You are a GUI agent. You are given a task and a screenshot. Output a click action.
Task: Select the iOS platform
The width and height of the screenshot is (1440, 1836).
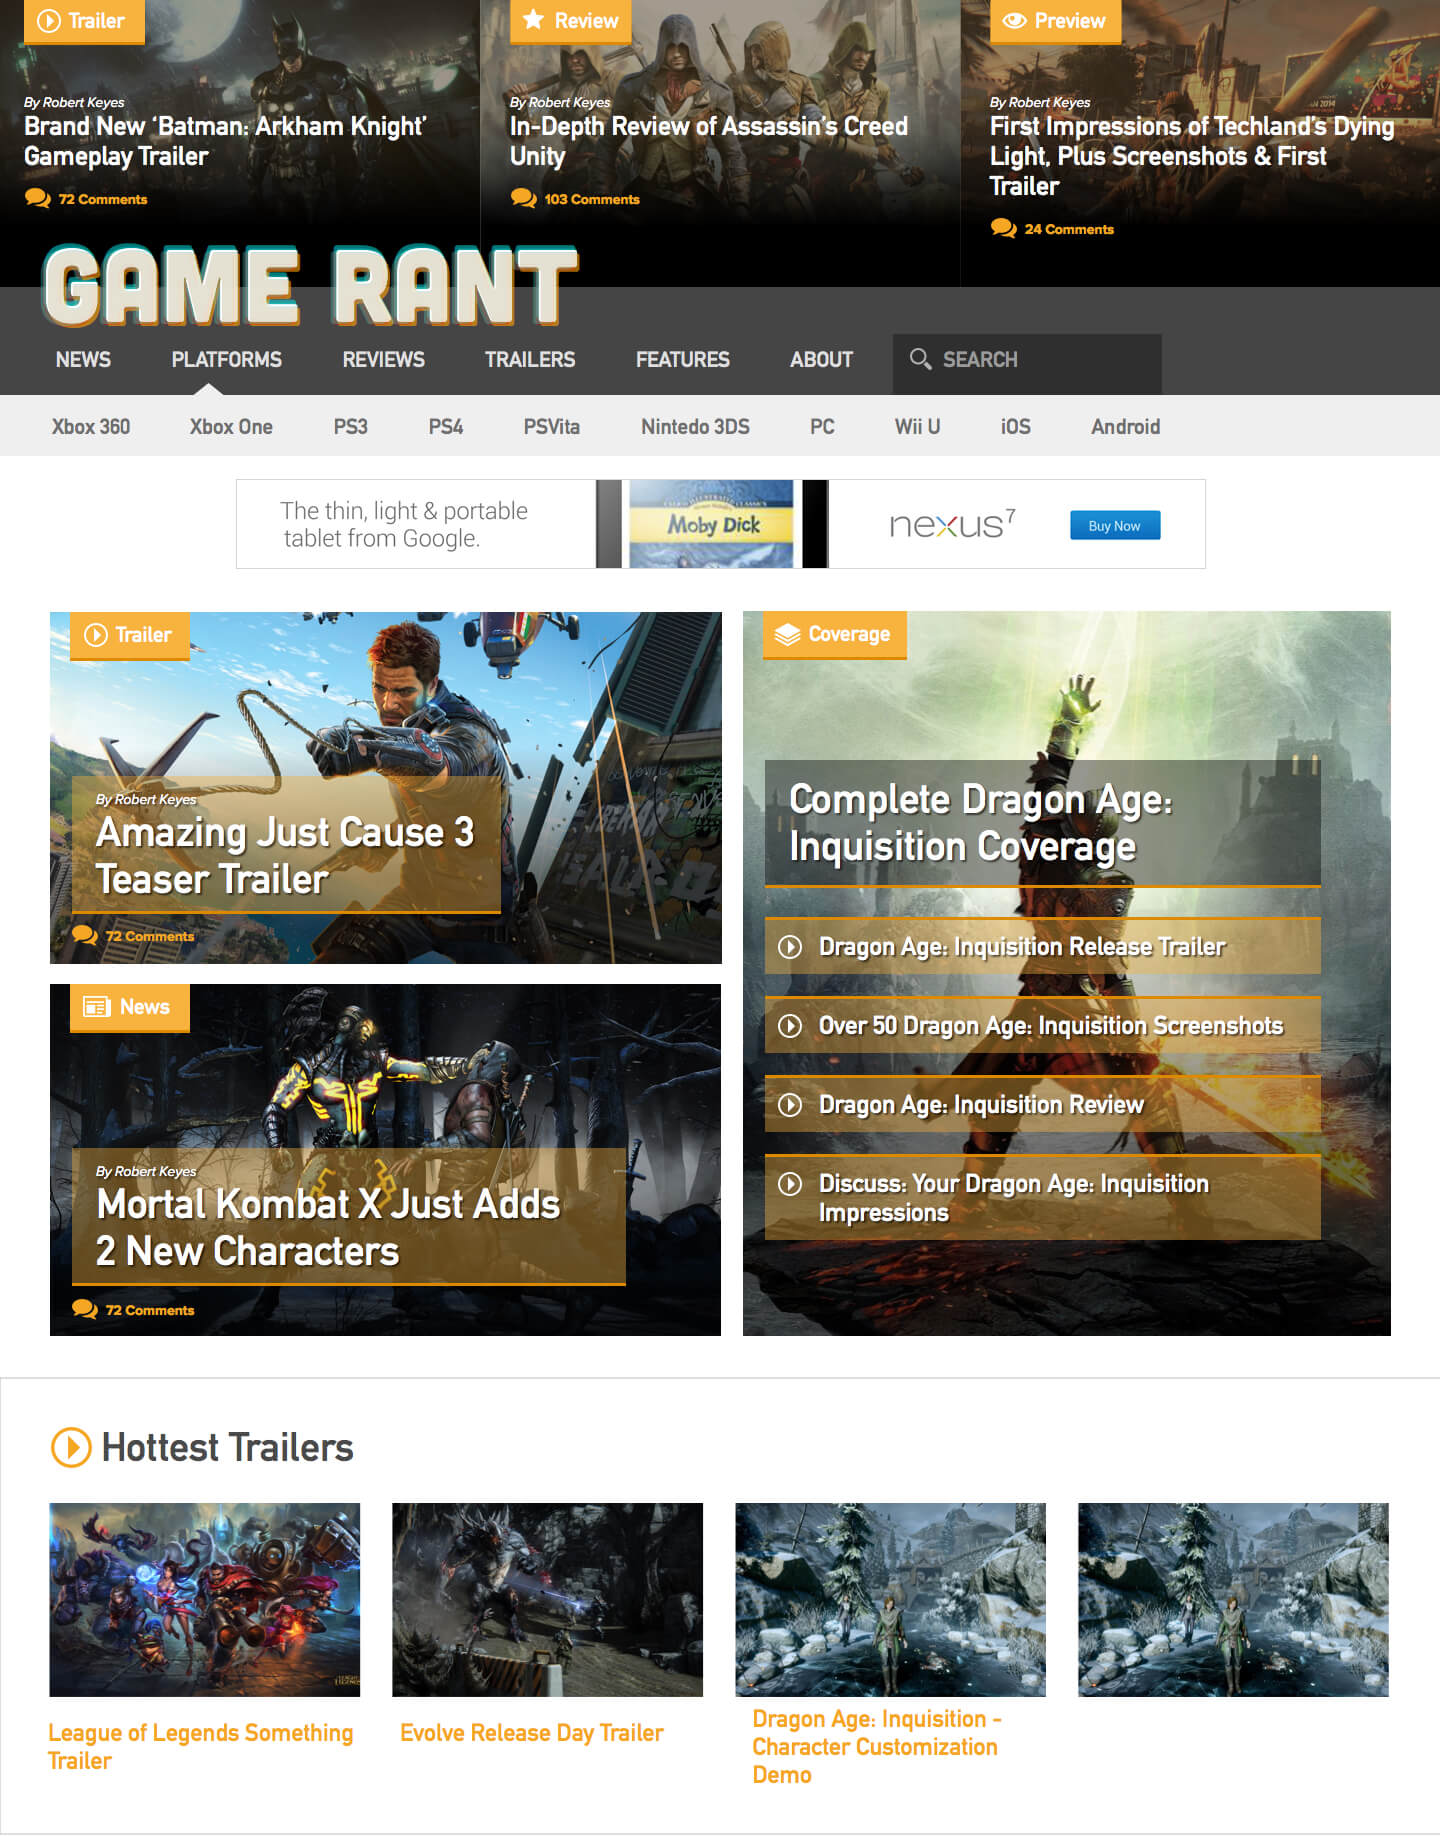tap(1016, 426)
